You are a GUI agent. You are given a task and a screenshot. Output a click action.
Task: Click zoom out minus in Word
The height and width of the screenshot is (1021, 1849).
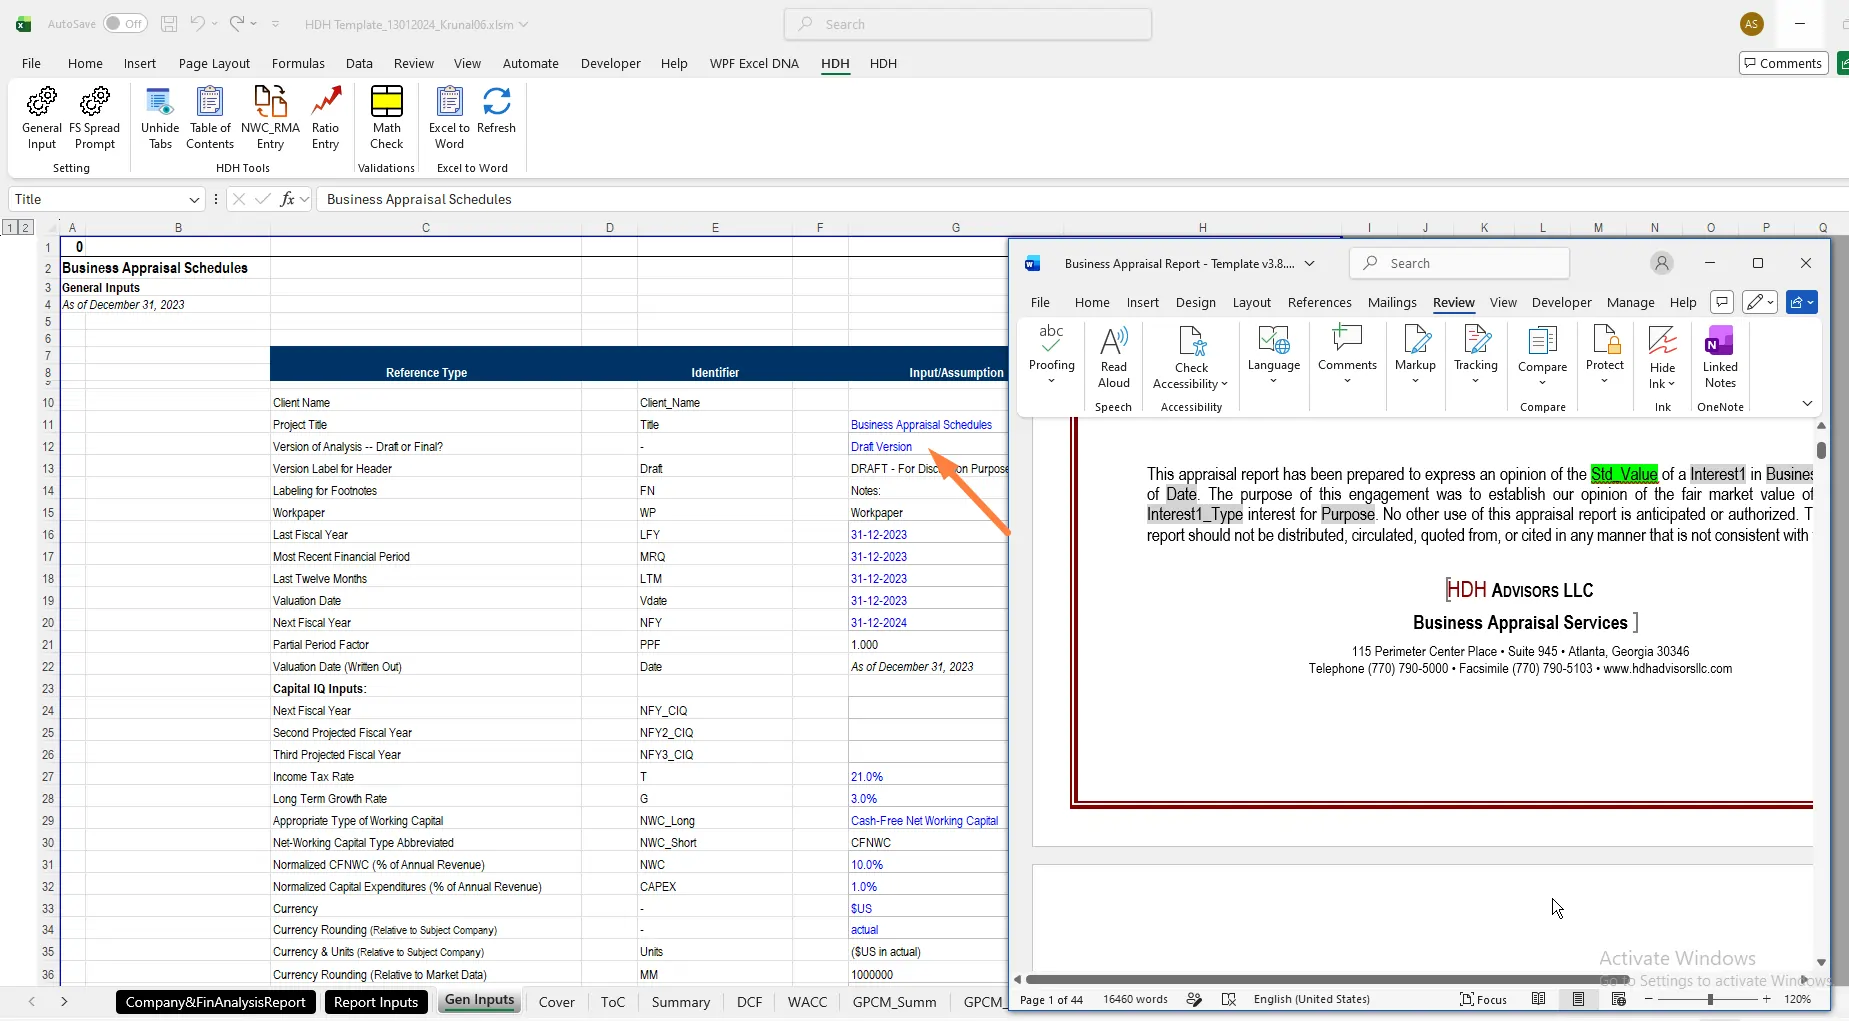coord(1649,999)
